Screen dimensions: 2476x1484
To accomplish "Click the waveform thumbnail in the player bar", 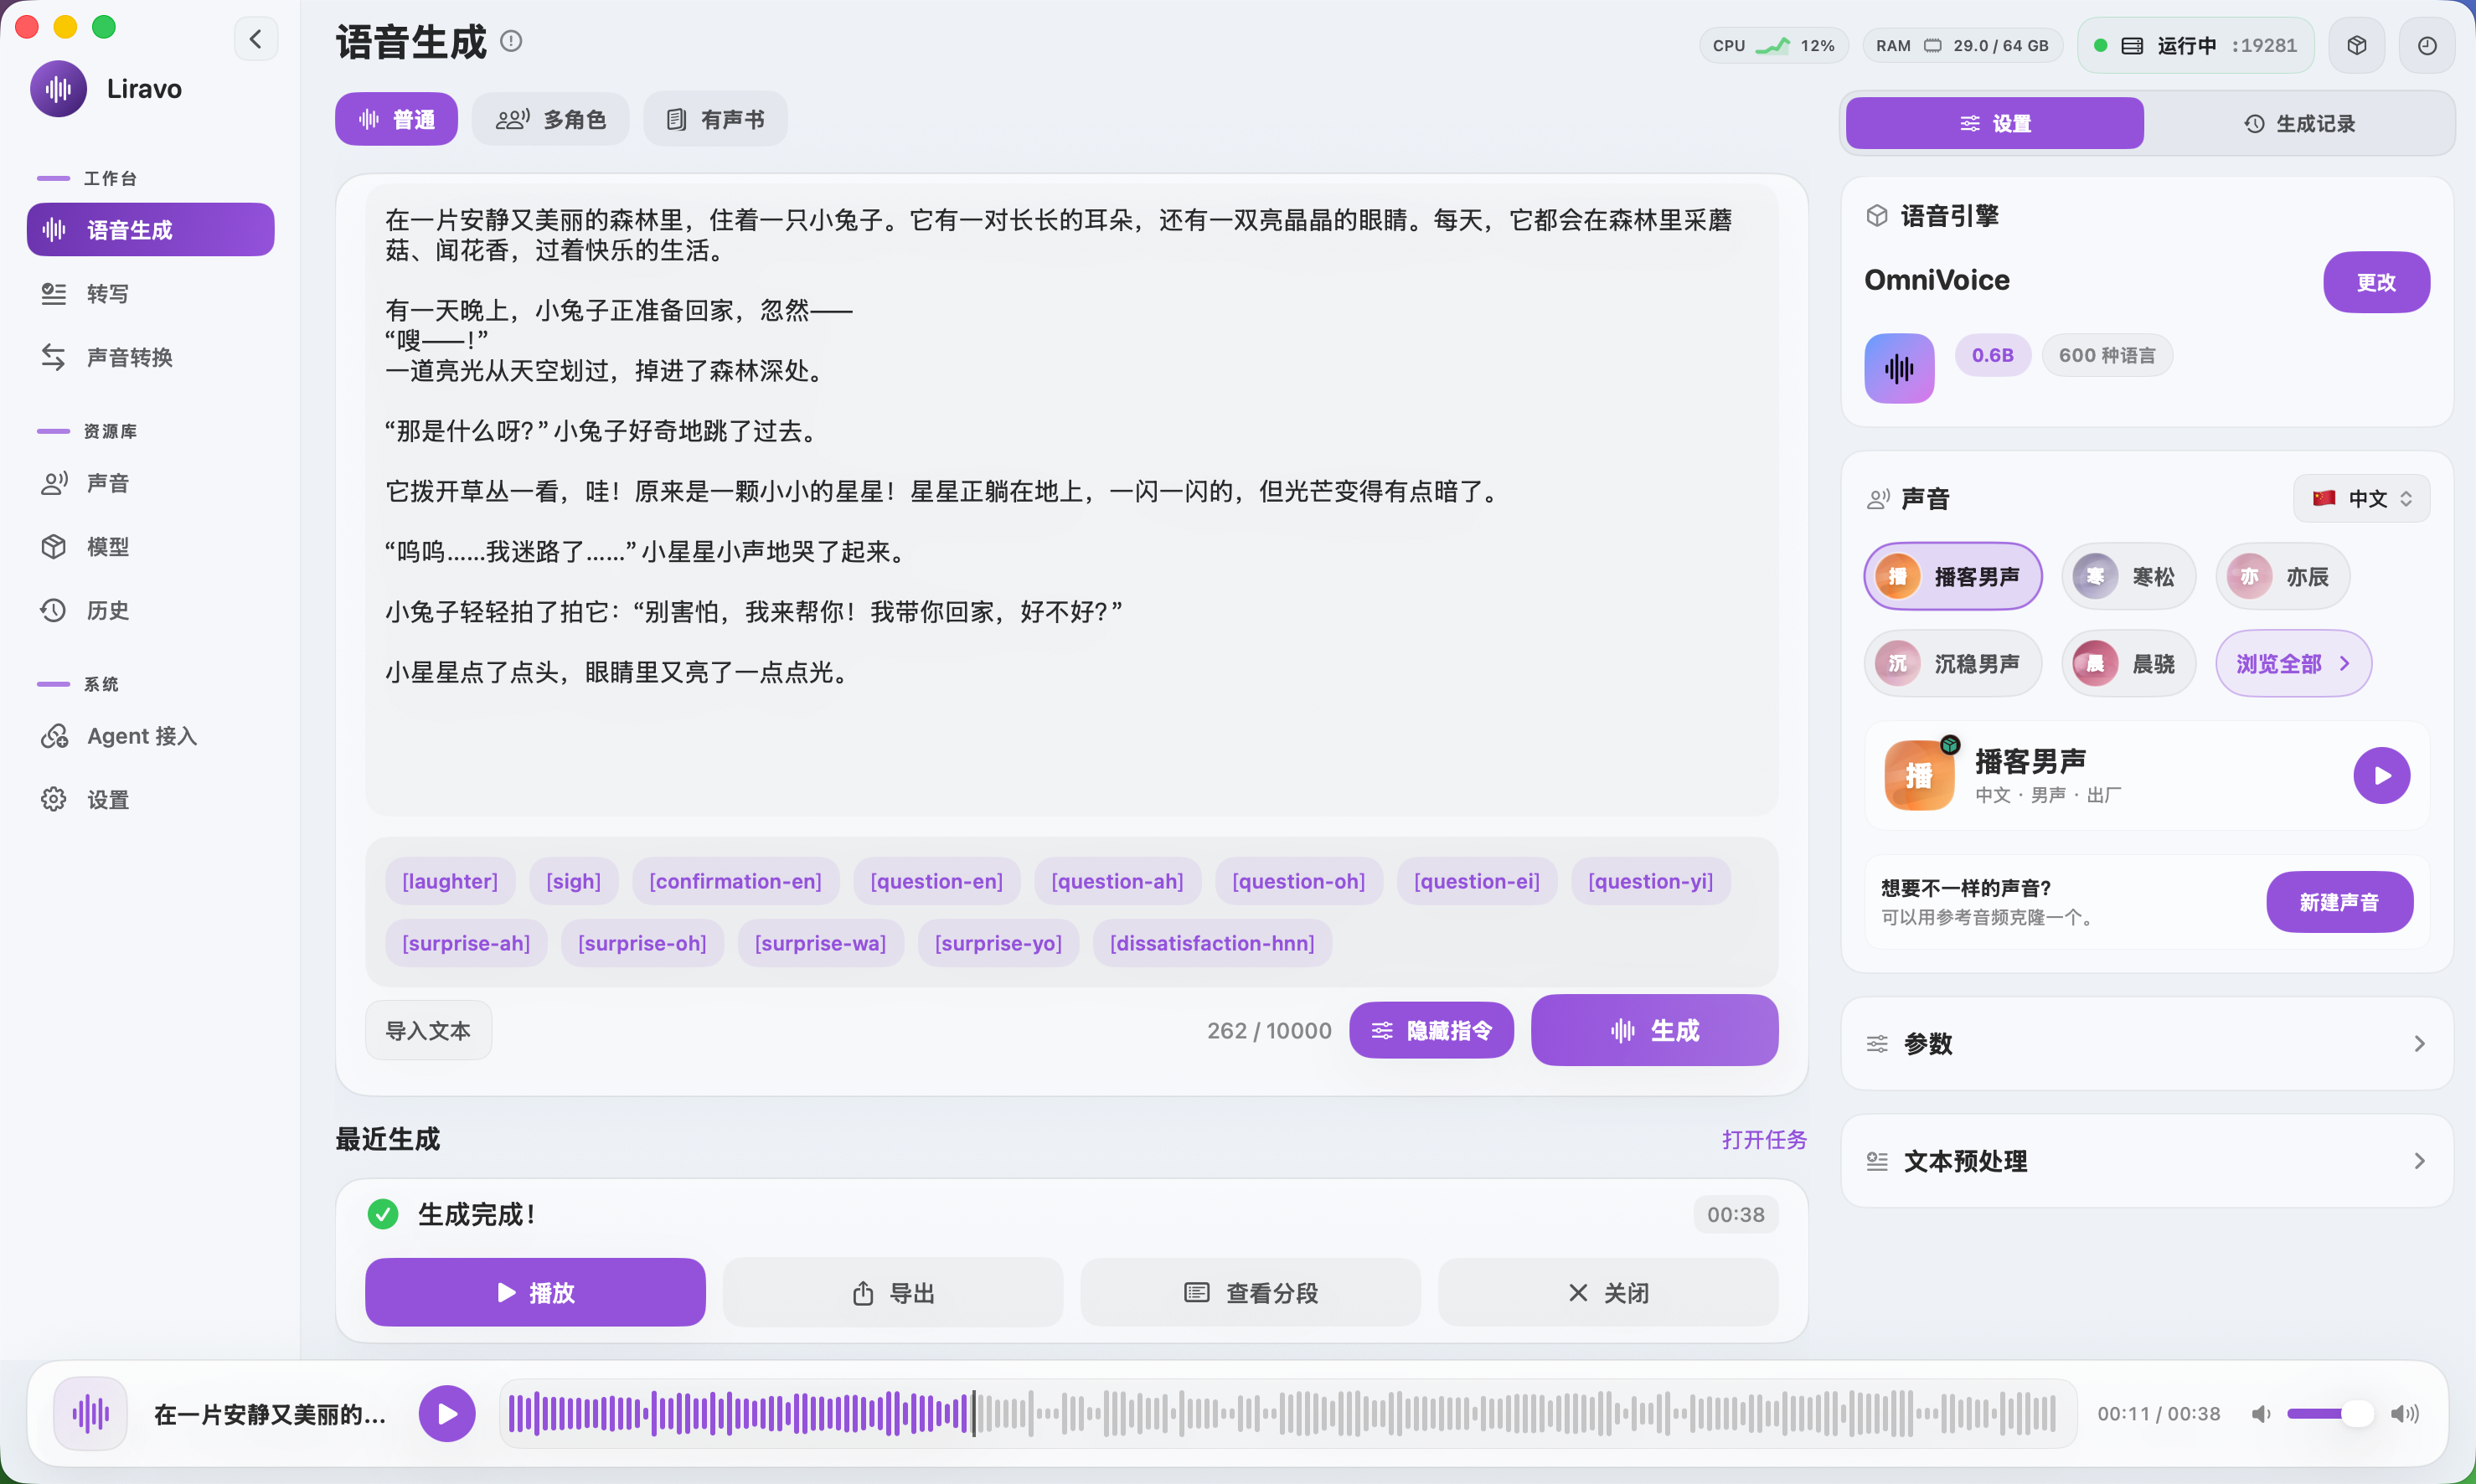I will [x=90, y=1413].
